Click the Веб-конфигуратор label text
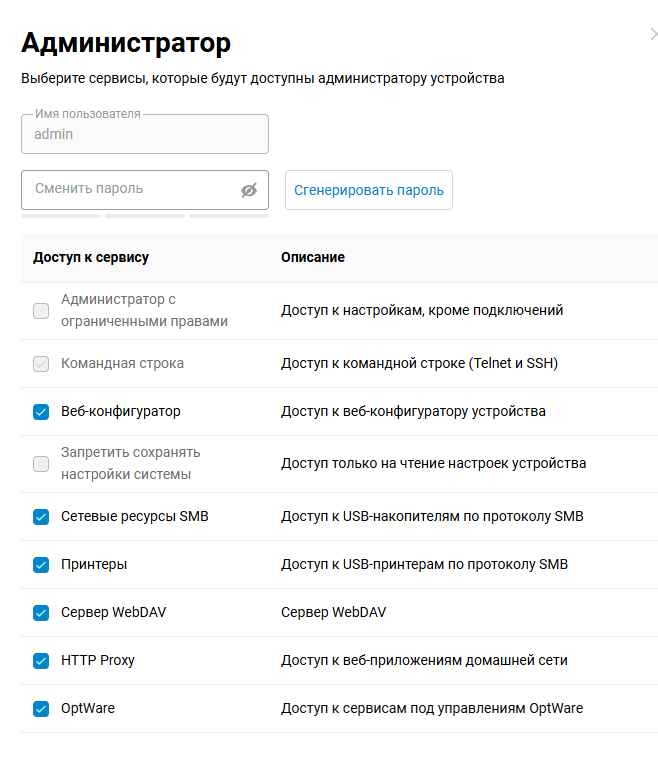The width and height of the screenshot is (658, 780). [x=120, y=411]
